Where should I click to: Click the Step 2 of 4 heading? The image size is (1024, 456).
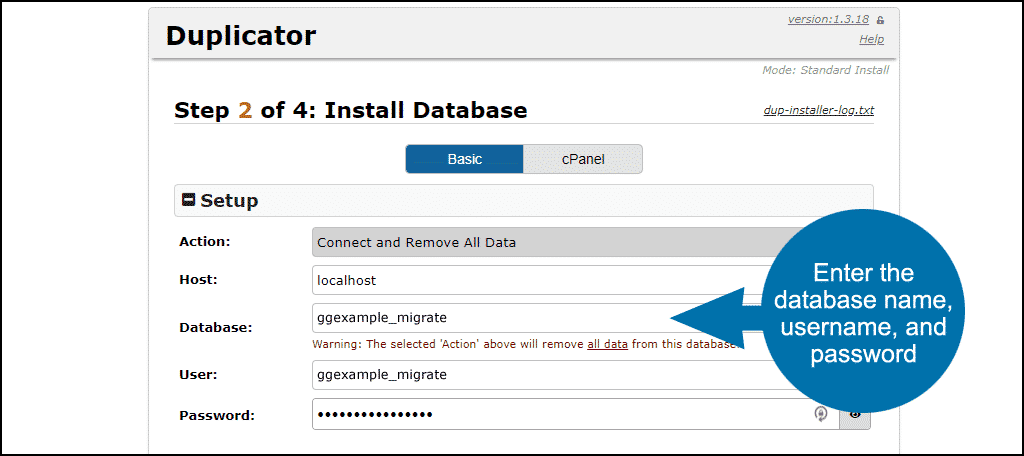[x=351, y=110]
